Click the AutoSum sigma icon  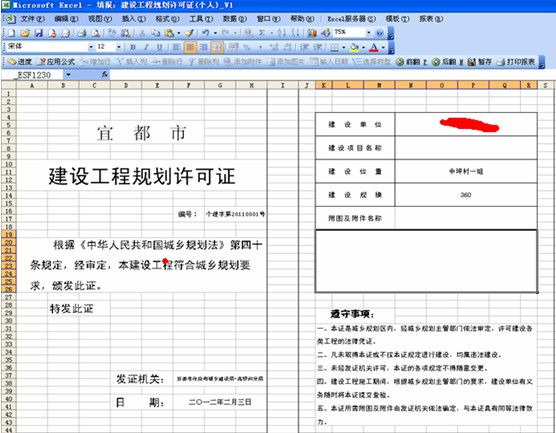262,33
